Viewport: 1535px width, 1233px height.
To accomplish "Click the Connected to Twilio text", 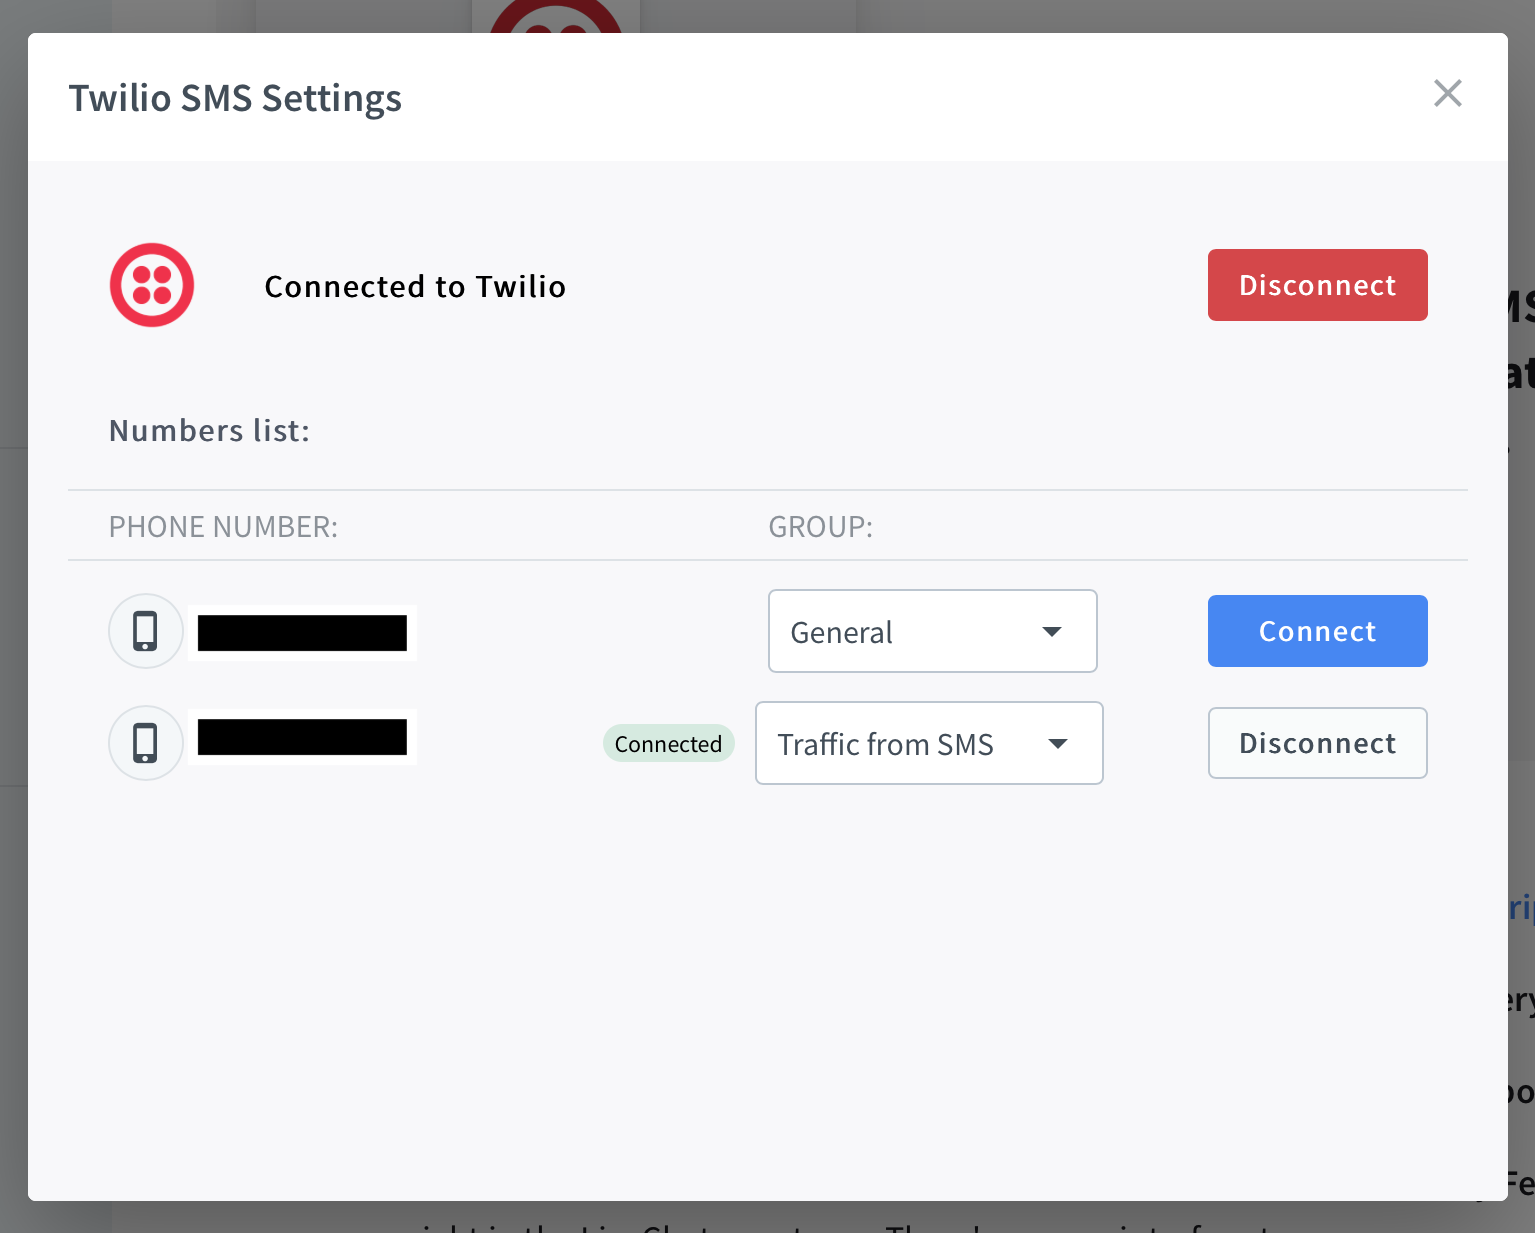I will click(x=415, y=287).
